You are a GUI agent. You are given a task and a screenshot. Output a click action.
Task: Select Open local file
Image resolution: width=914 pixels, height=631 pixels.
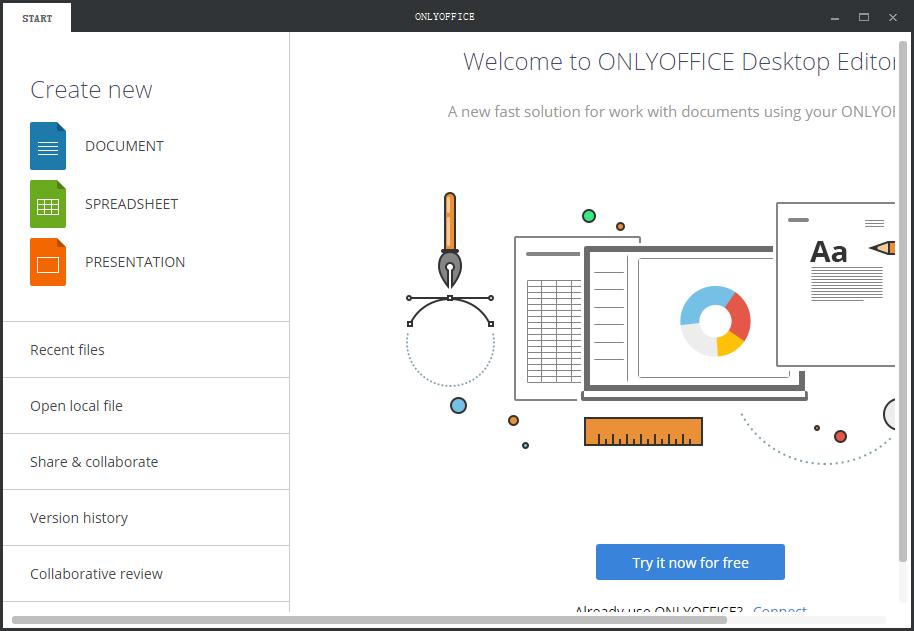tap(76, 406)
